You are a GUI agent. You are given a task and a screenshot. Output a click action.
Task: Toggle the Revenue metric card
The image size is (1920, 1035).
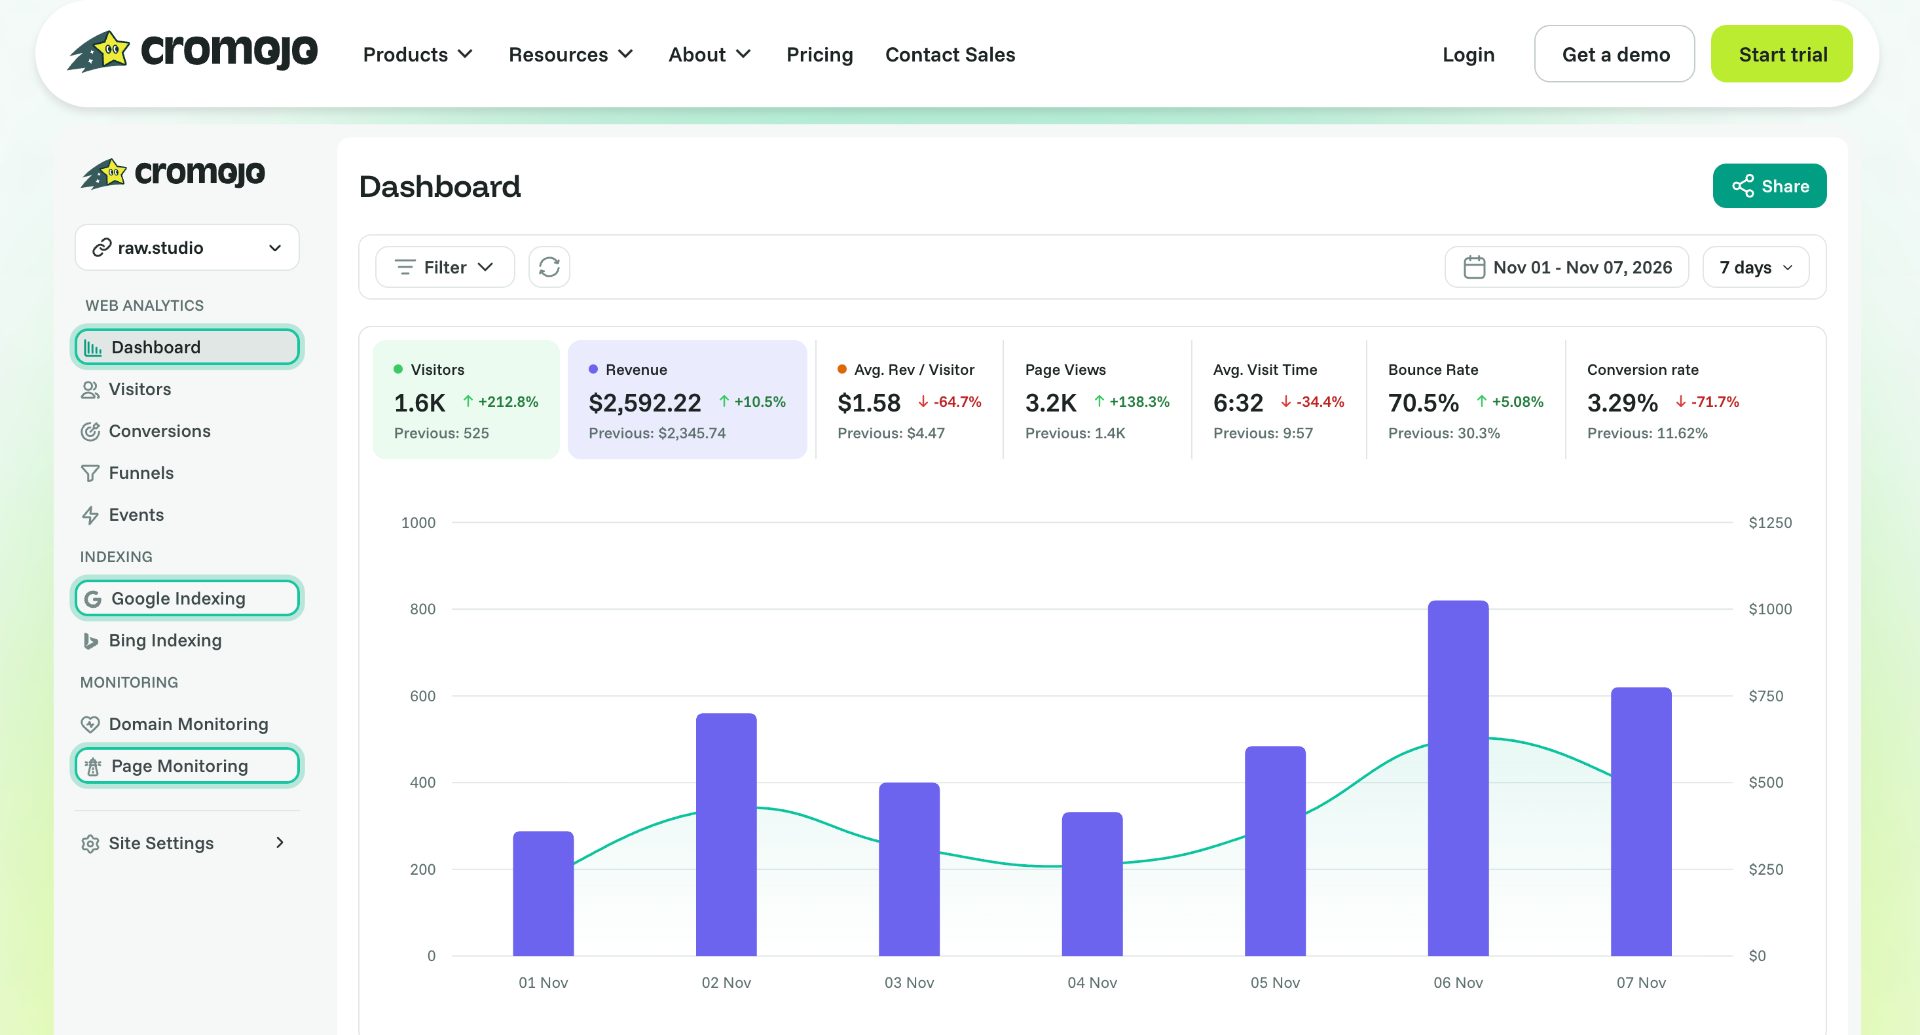tap(687, 400)
